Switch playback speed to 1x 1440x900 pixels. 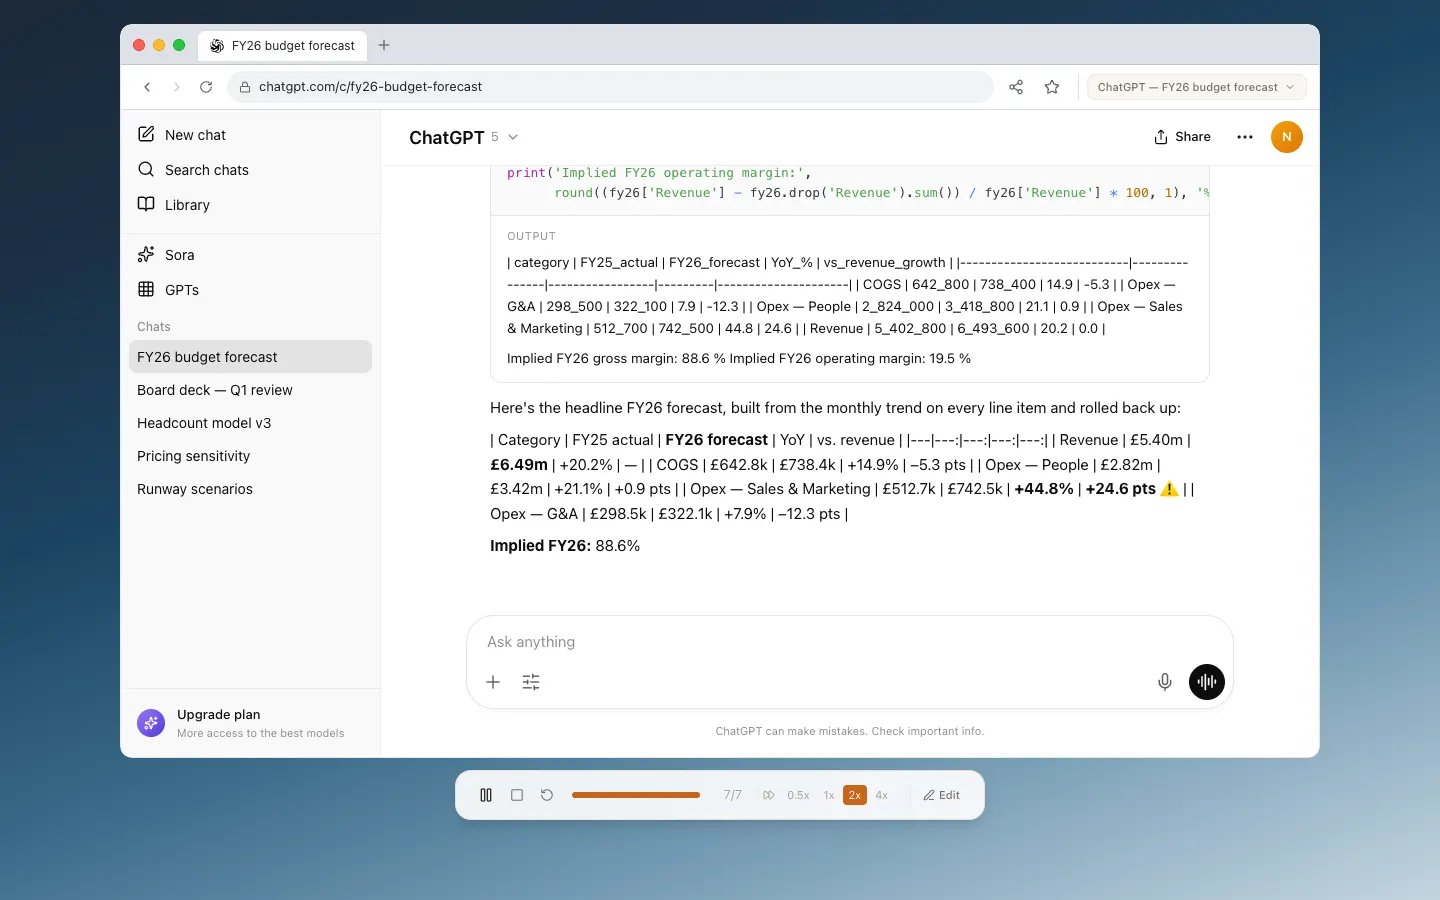click(x=828, y=795)
